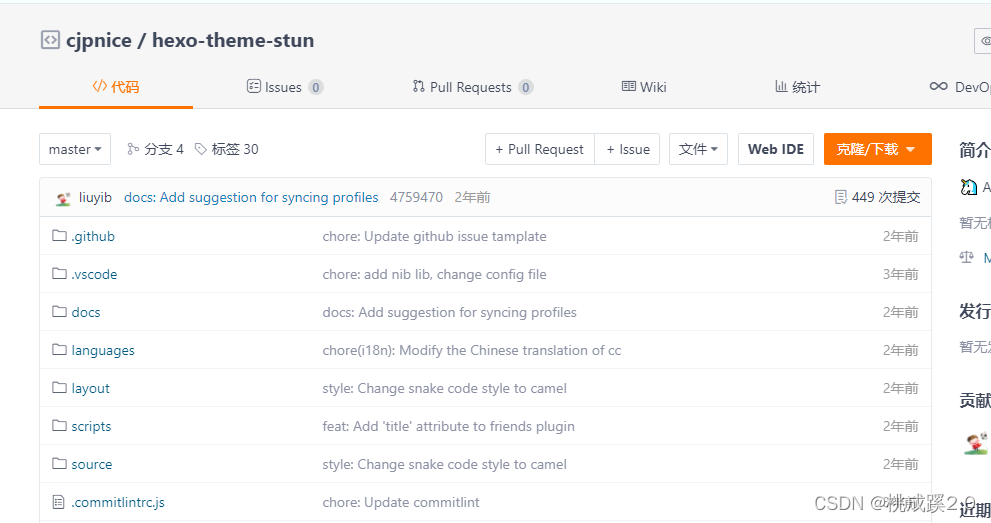Open commit hash 4759470
Viewport: 991px width, 523px height.
(416, 197)
